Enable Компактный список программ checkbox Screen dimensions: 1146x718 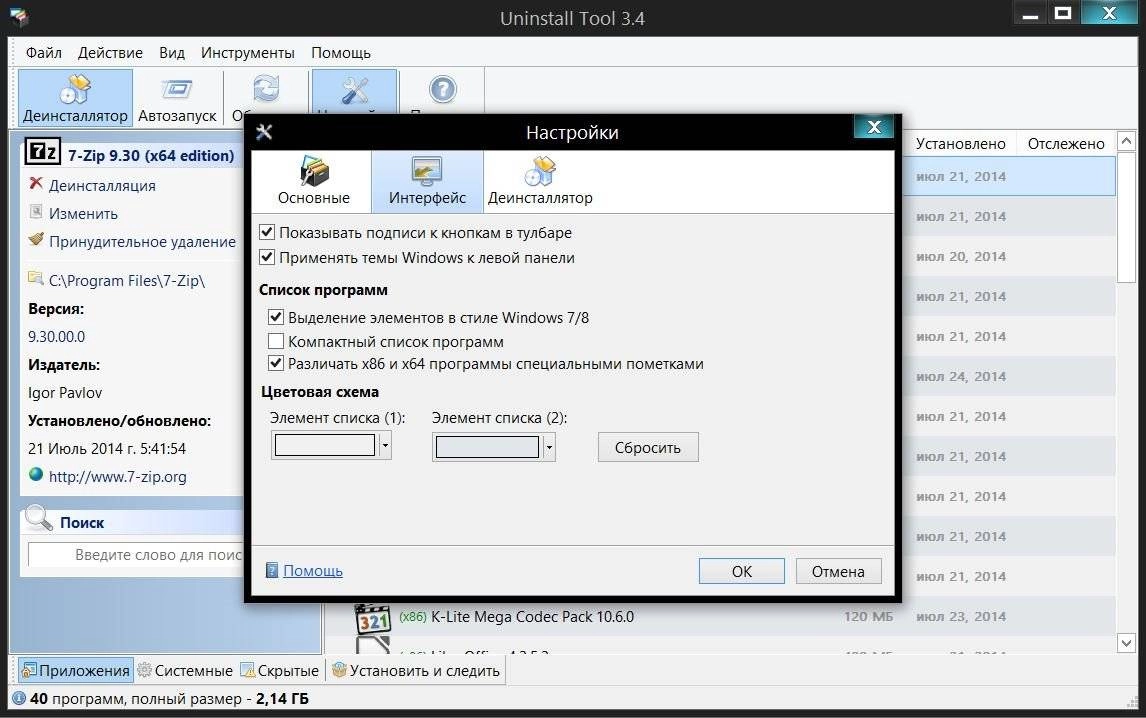(x=276, y=341)
